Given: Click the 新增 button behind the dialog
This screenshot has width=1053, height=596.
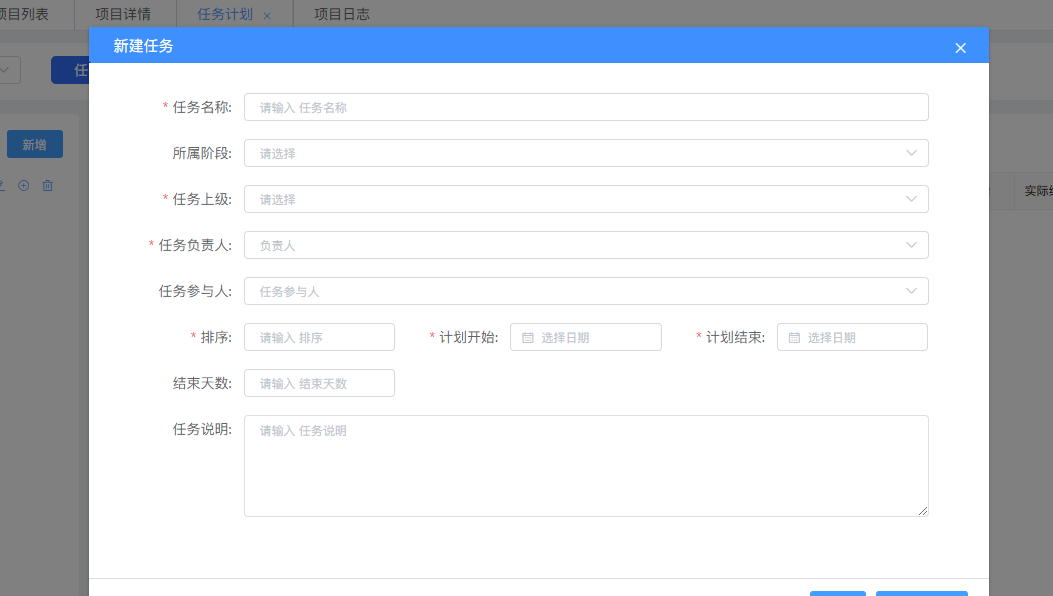Looking at the screenshot, I should pos(35,144).
